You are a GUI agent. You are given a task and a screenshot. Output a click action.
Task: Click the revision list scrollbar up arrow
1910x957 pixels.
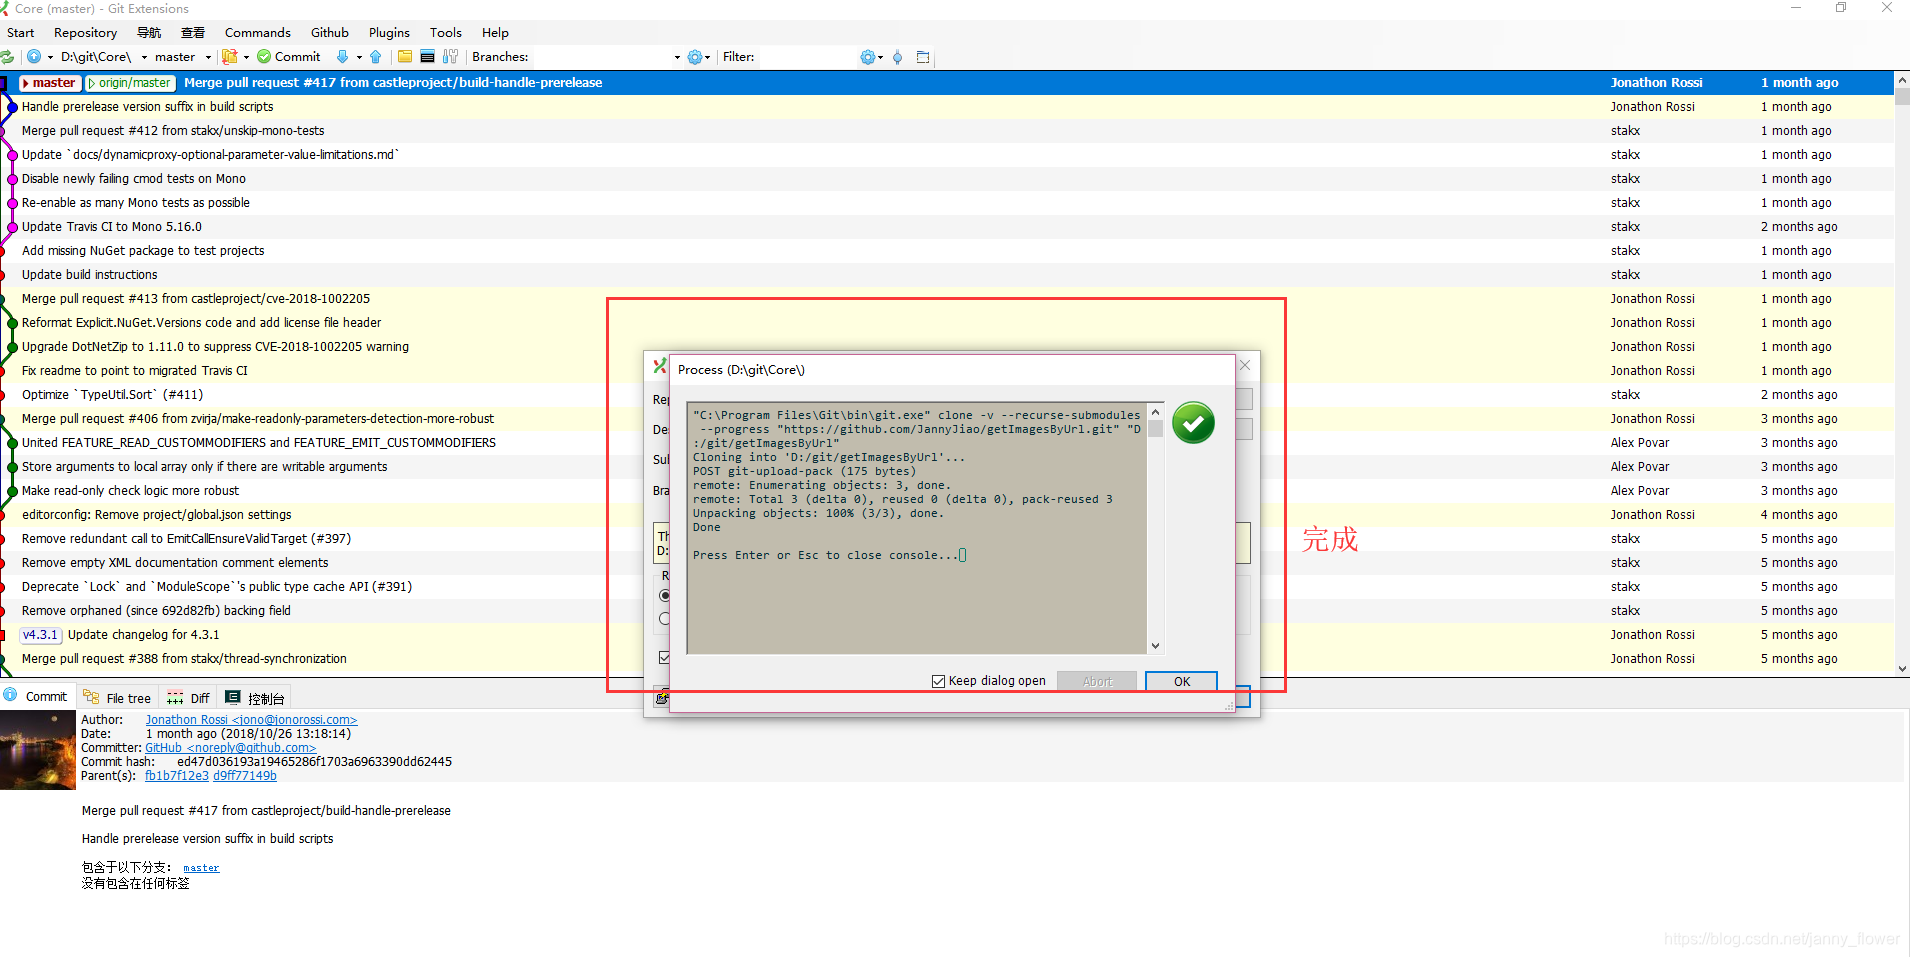1902,78
